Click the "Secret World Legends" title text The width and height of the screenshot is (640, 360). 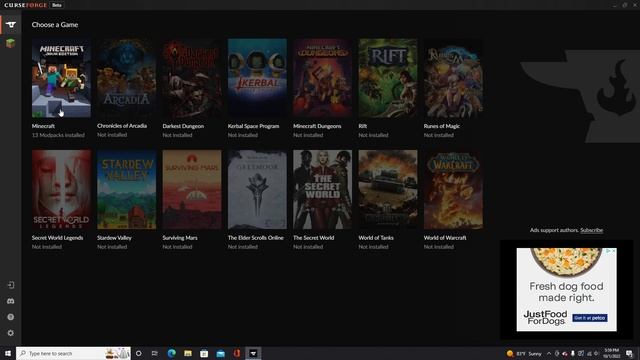[58, 238]
